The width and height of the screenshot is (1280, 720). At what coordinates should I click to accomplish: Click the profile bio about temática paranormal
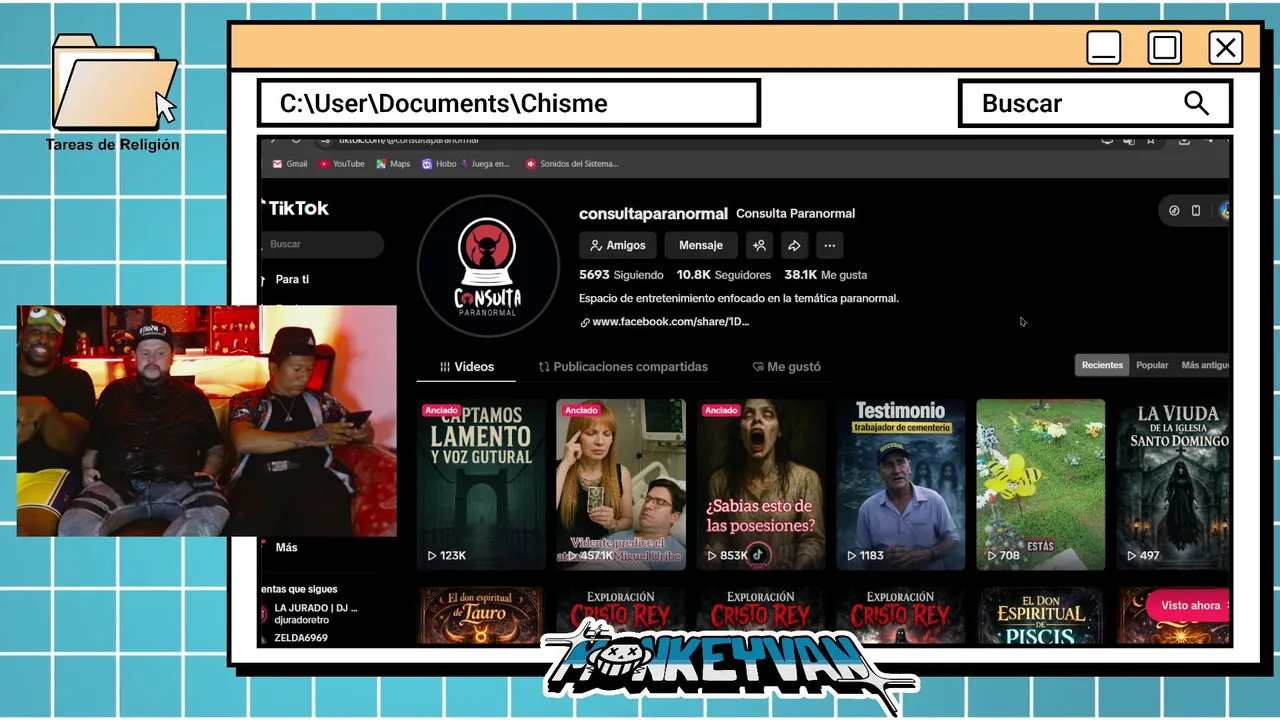pyautogui.click(x=739, y=298)
